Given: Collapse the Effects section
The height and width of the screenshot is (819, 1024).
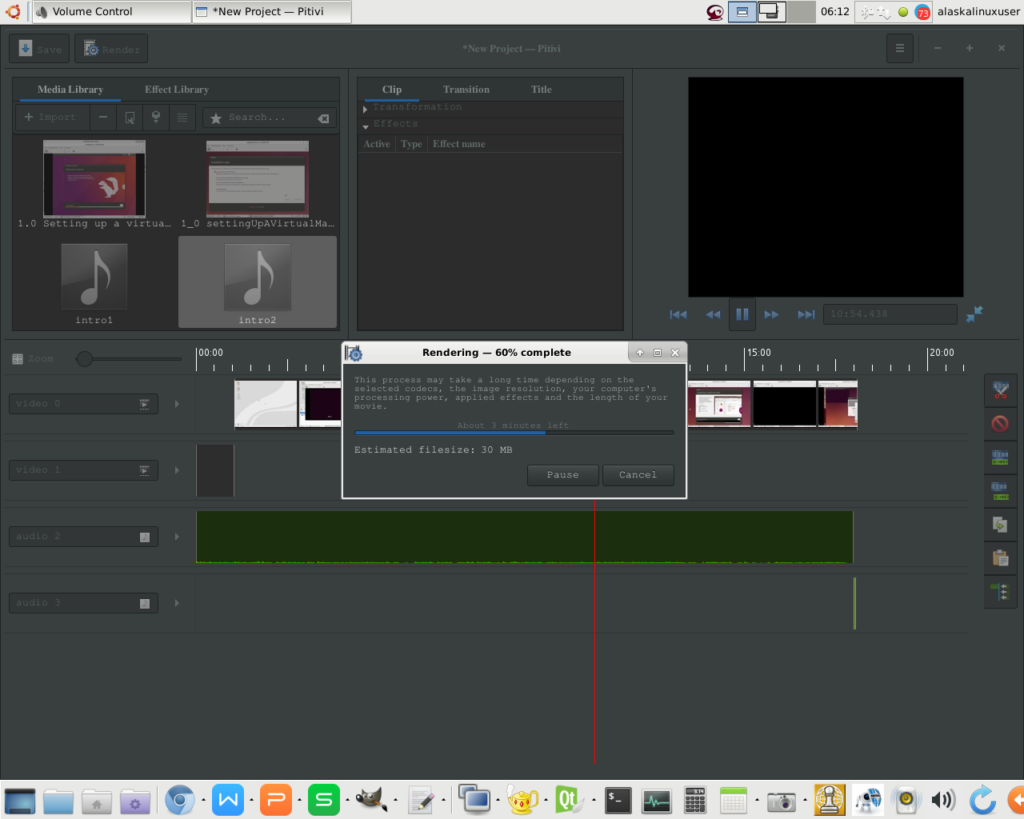Looking at the screenshot, I should (x=366, y=126).
